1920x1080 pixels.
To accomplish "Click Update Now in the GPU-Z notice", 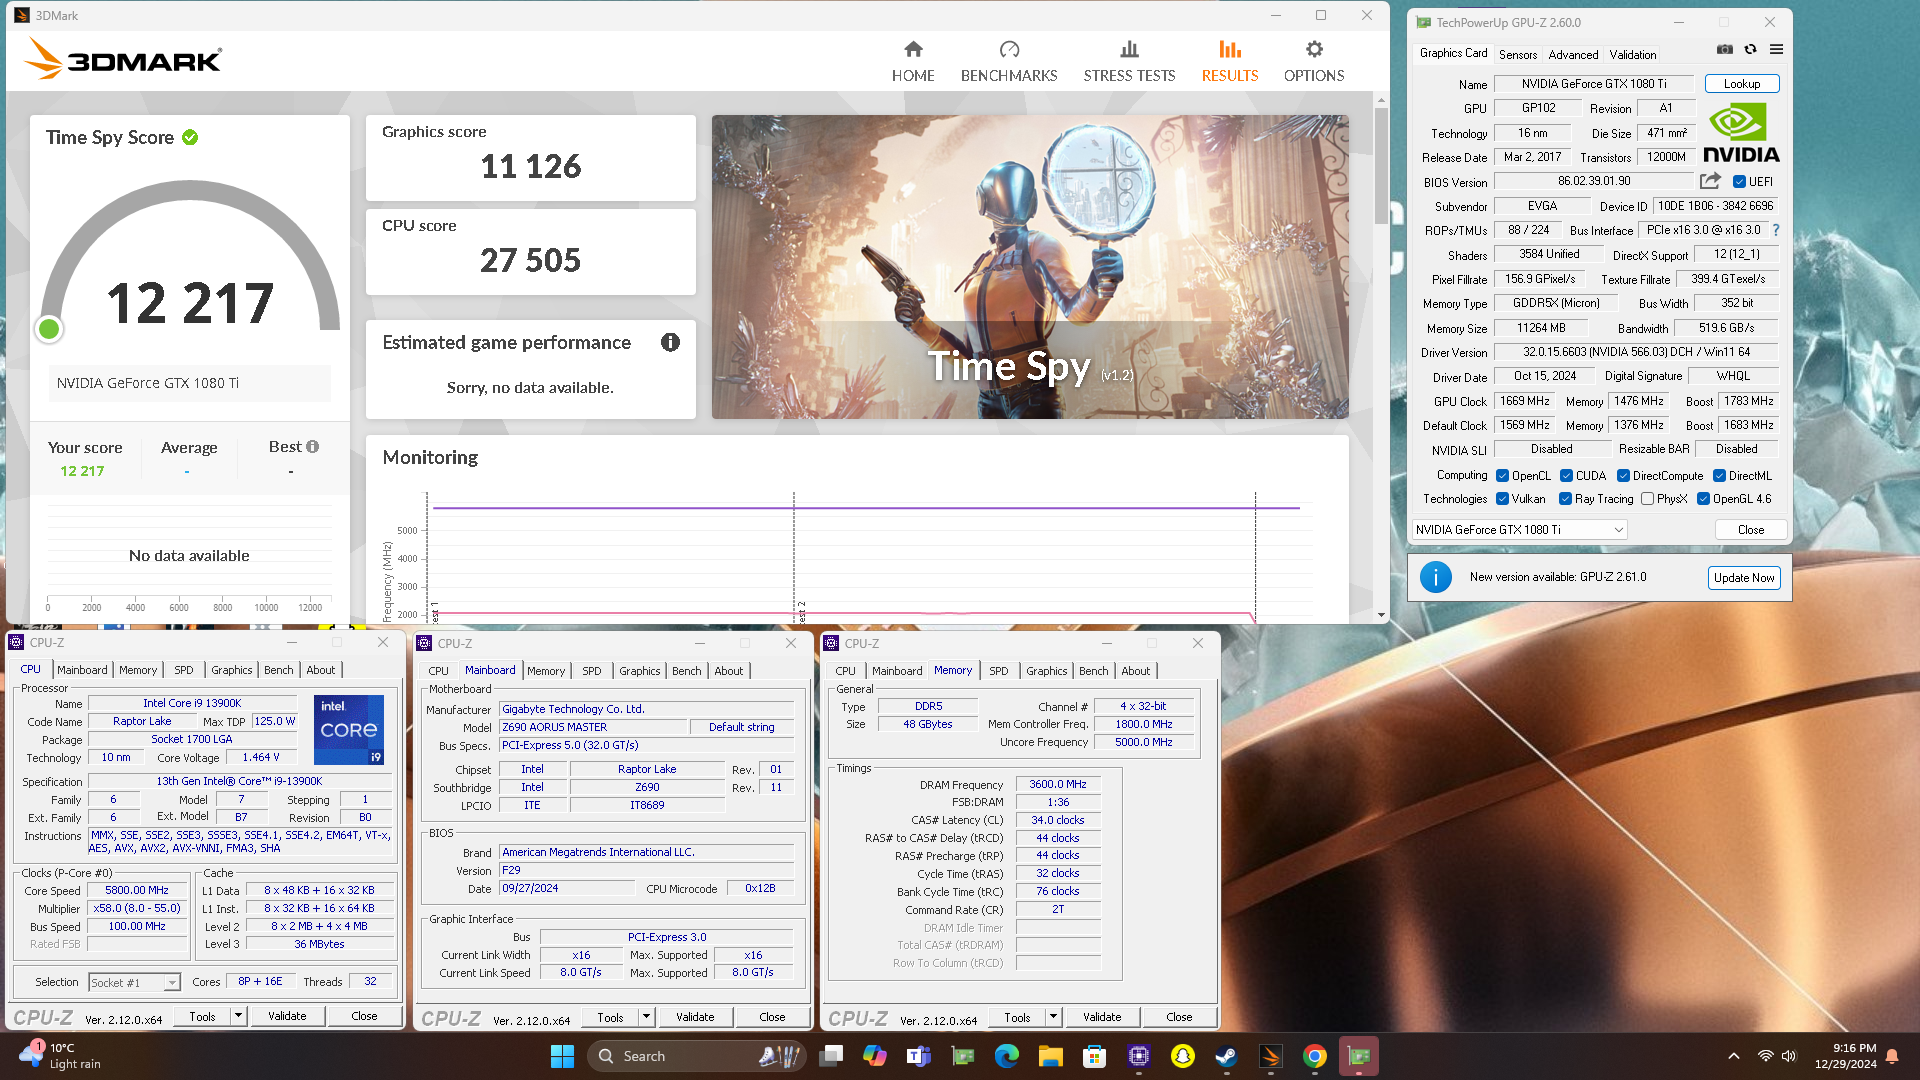I will tap(1744, 578).
